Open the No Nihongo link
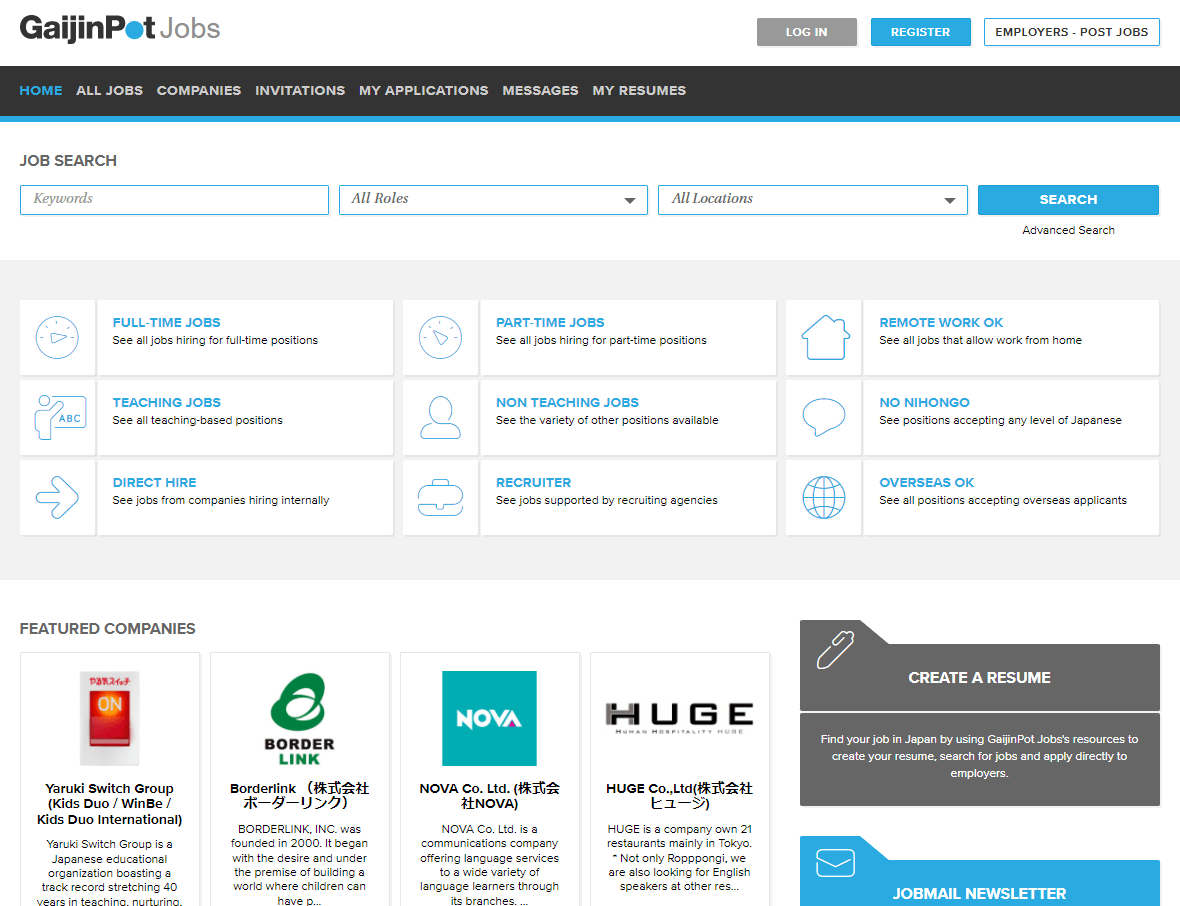 coord(924,403)
